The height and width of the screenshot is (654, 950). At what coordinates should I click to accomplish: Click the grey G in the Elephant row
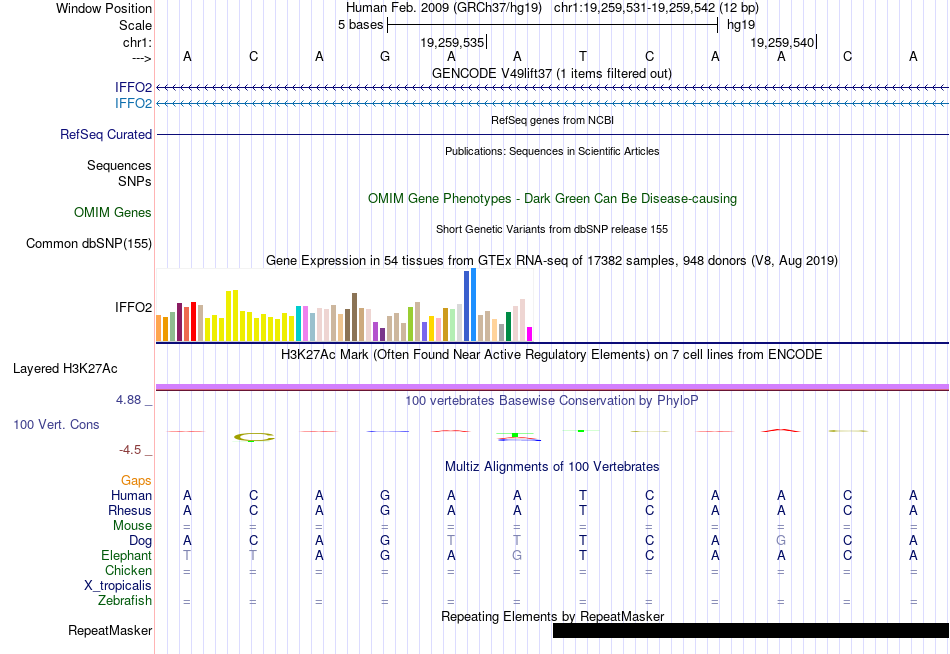coord(517,555)
